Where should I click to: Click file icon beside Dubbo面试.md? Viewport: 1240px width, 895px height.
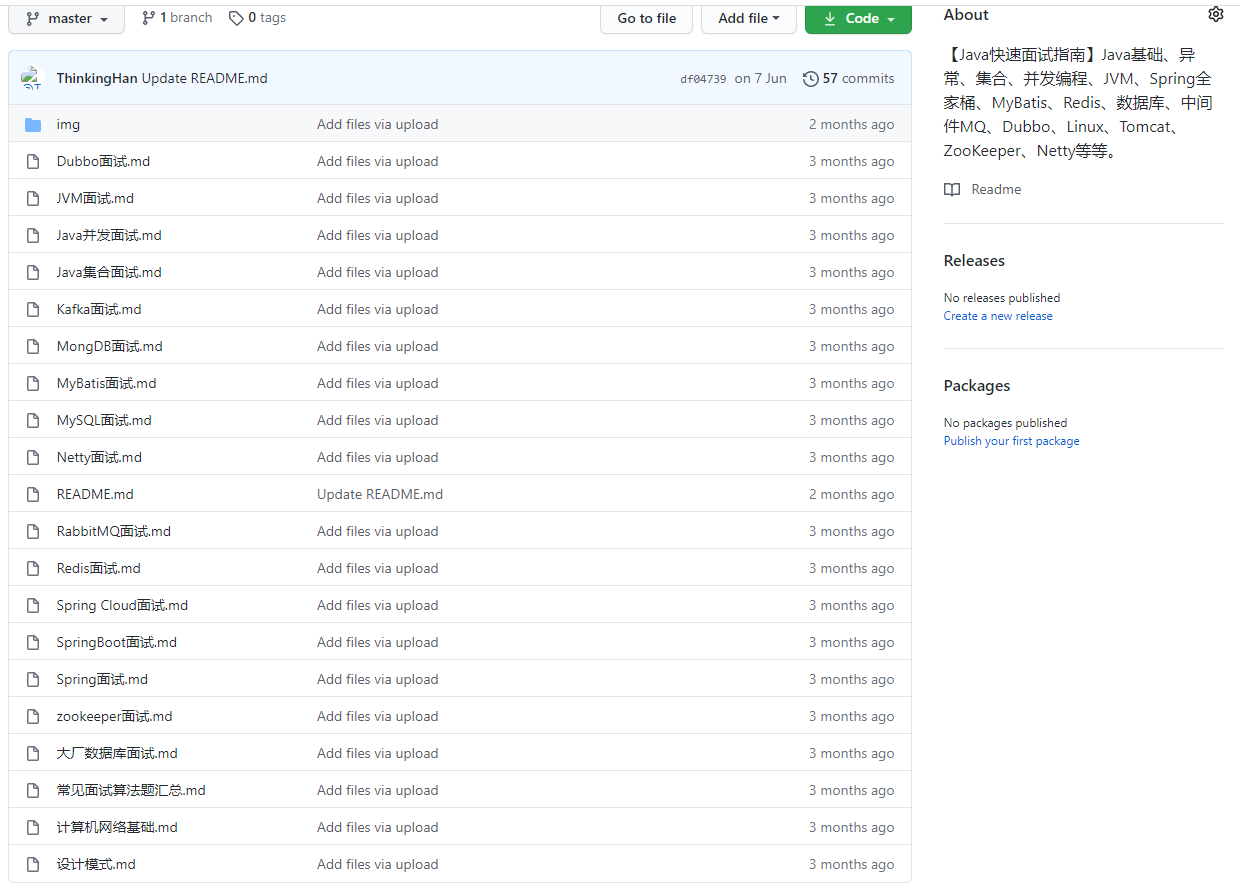tap(33, 161)
